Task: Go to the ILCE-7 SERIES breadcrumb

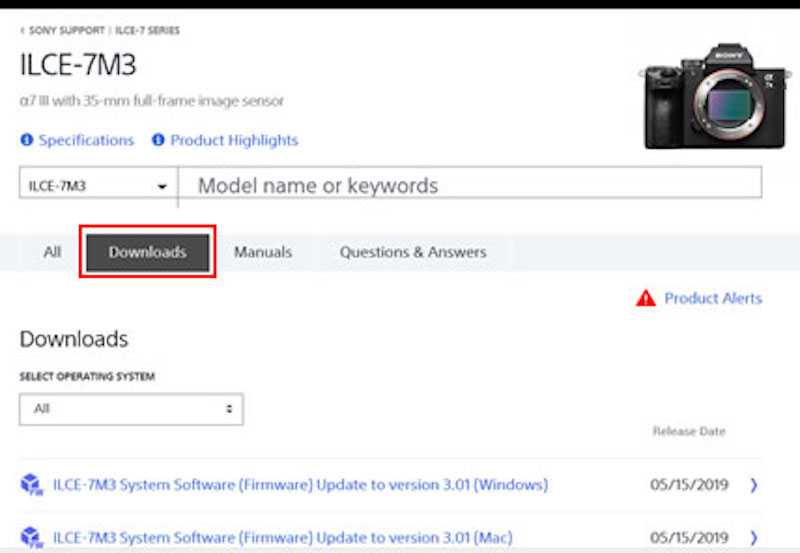Action: pyautogui.click(x=147, y=30)
